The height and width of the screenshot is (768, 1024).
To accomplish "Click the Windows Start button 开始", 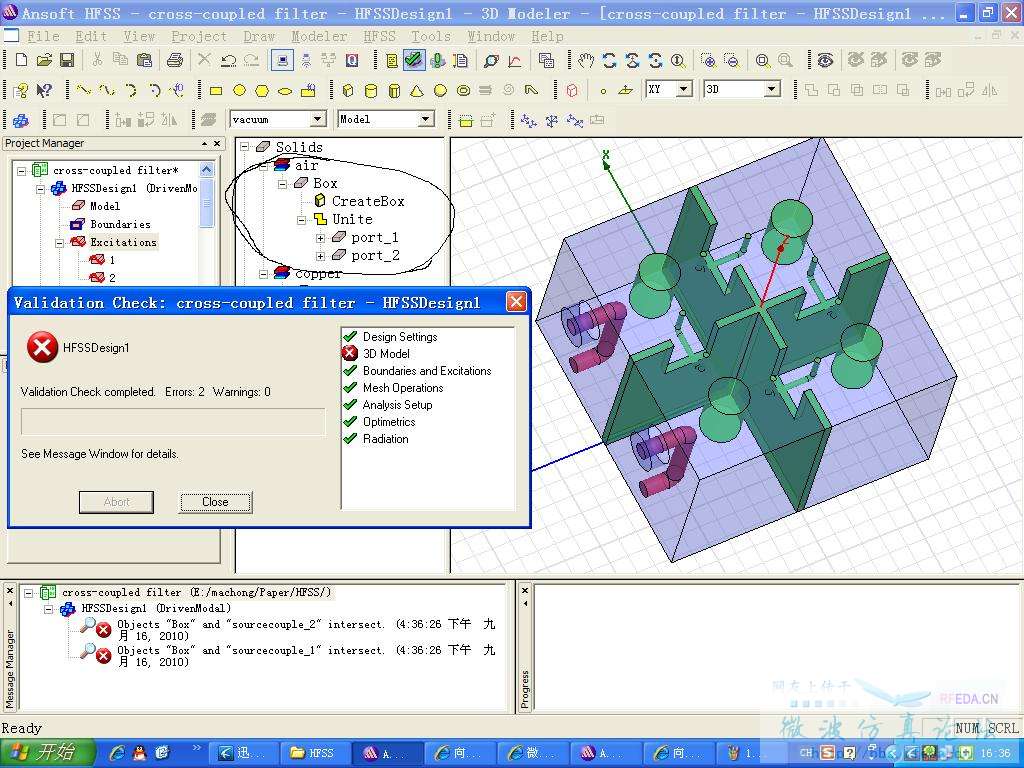I will click(47, 753).
